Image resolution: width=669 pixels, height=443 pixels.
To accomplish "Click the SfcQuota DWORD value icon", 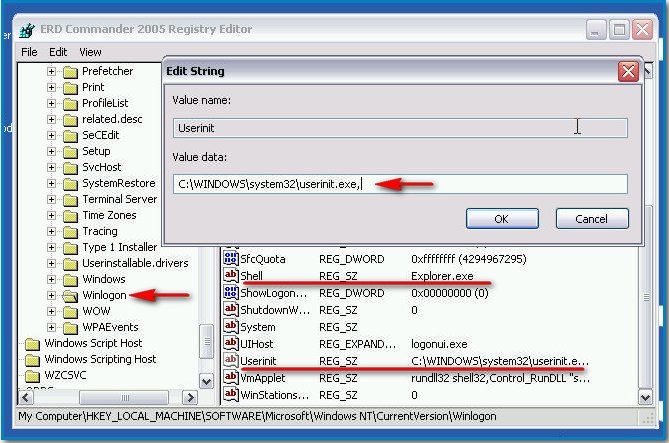I will [x=231, y=259].
